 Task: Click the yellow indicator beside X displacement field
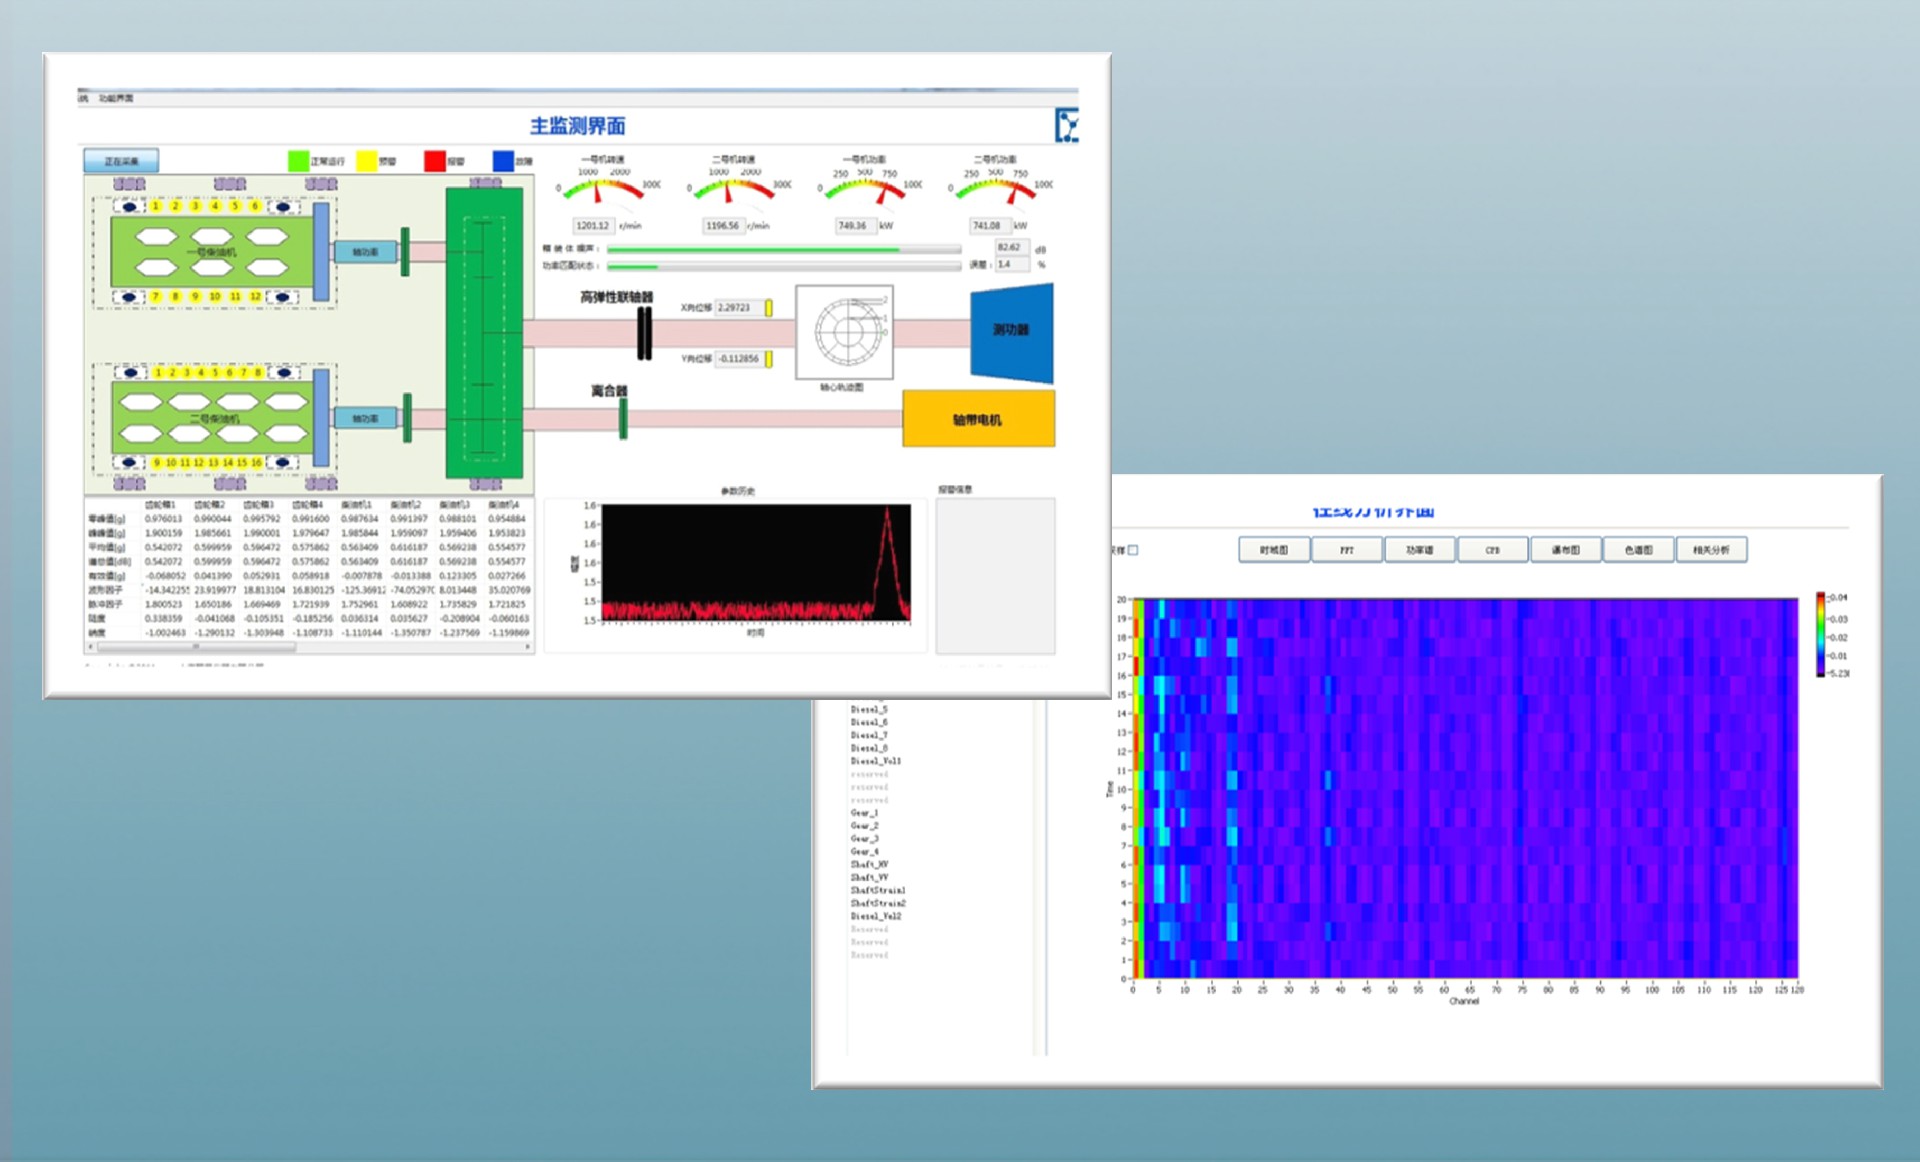click(769, 308)
